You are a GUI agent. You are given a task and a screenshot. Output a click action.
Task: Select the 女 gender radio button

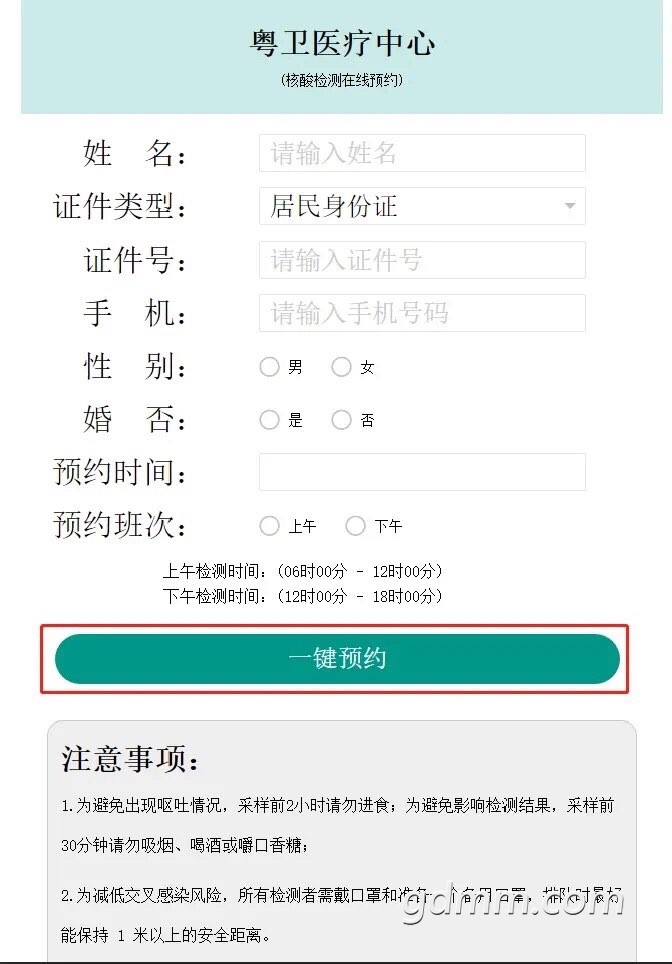pos(341,367)
